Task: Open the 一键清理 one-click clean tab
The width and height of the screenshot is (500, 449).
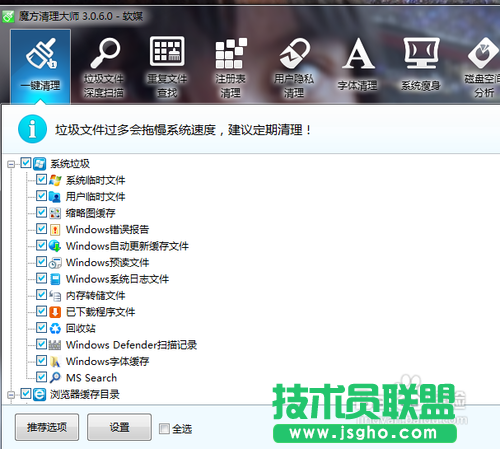Action: click(40, 67)
